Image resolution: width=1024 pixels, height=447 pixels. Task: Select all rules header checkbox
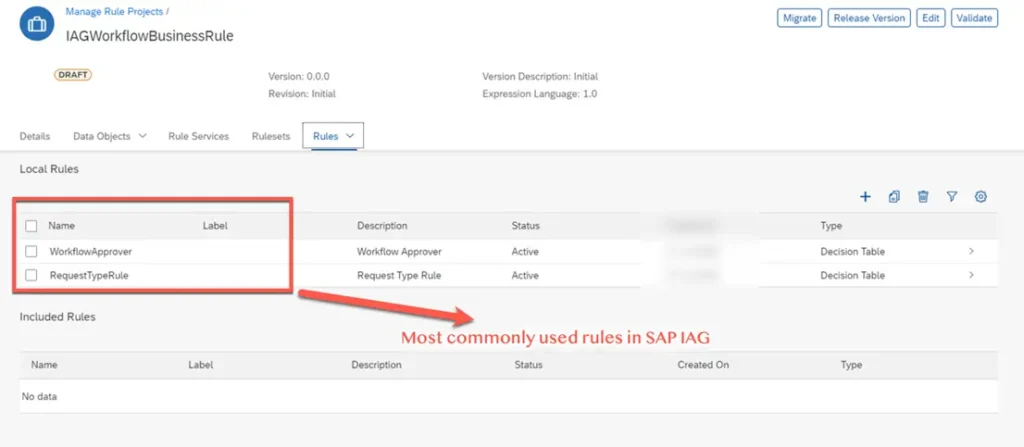32,226
